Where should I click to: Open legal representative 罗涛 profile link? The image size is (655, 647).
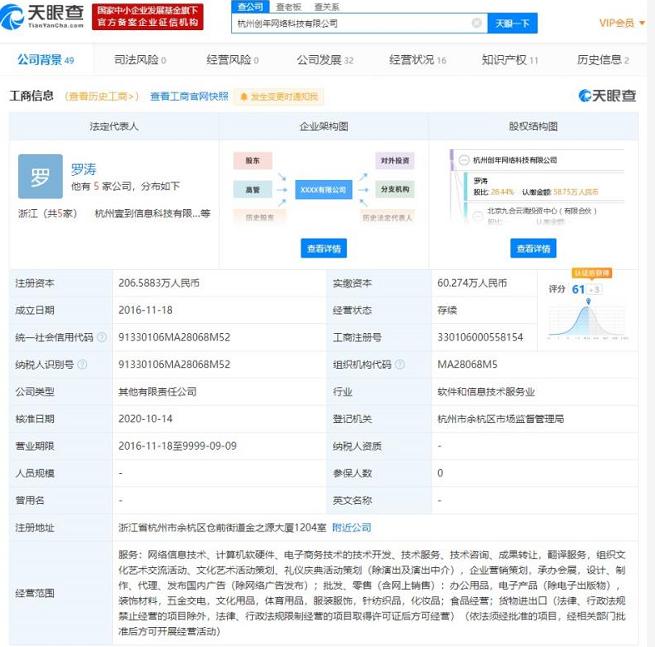pos(84,169)
